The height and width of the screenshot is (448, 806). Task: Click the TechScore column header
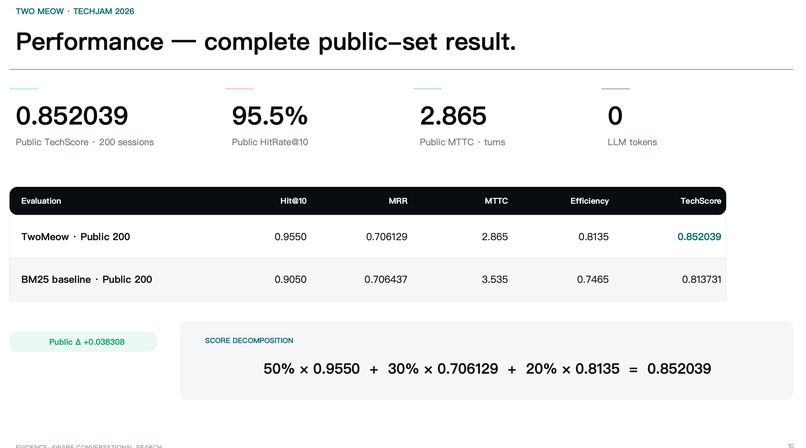(x=701, y=201)
